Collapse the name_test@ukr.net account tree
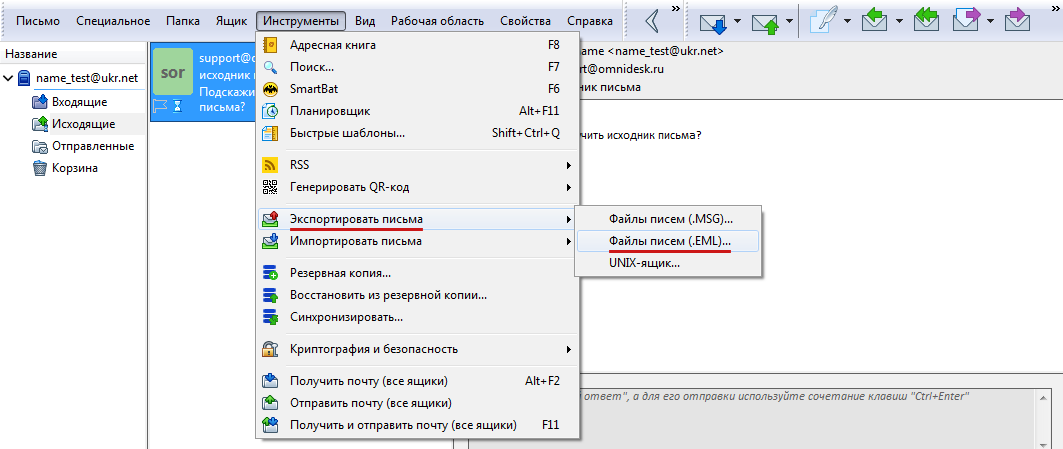The width and height of the screenshot is (1063, 449). [9, 78]
